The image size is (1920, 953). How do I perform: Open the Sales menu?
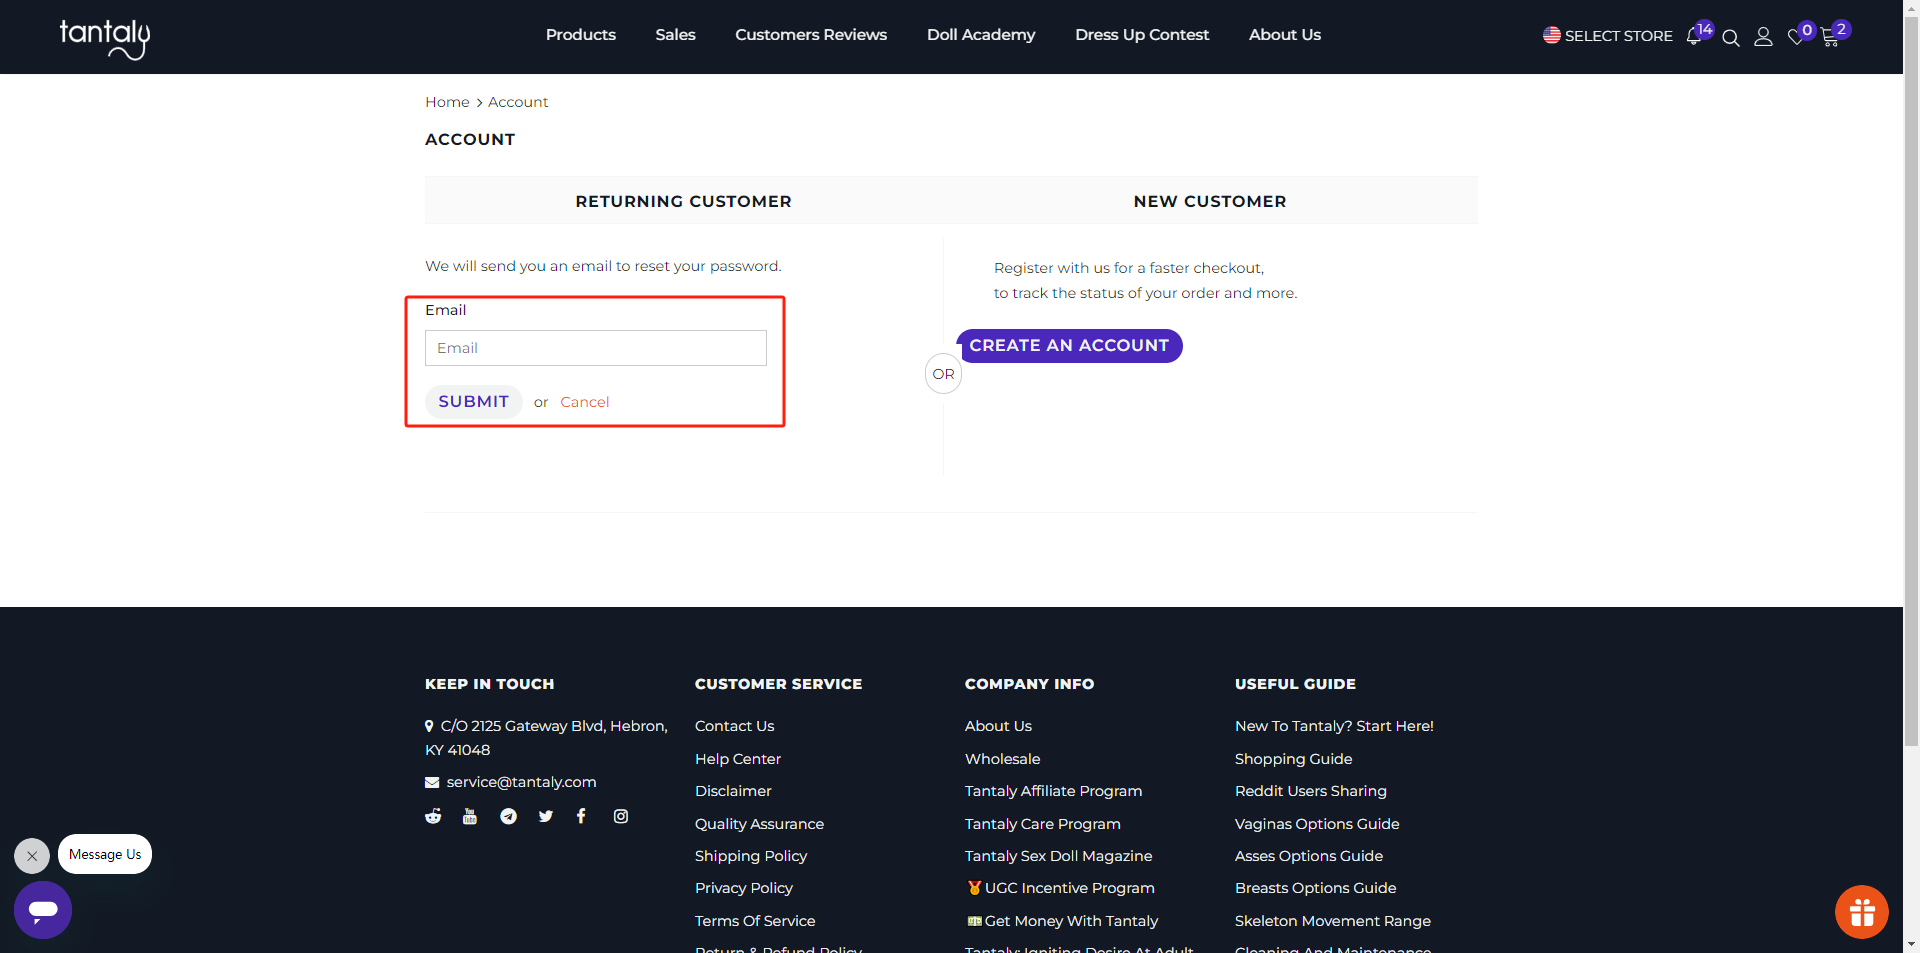coord(676,35)
